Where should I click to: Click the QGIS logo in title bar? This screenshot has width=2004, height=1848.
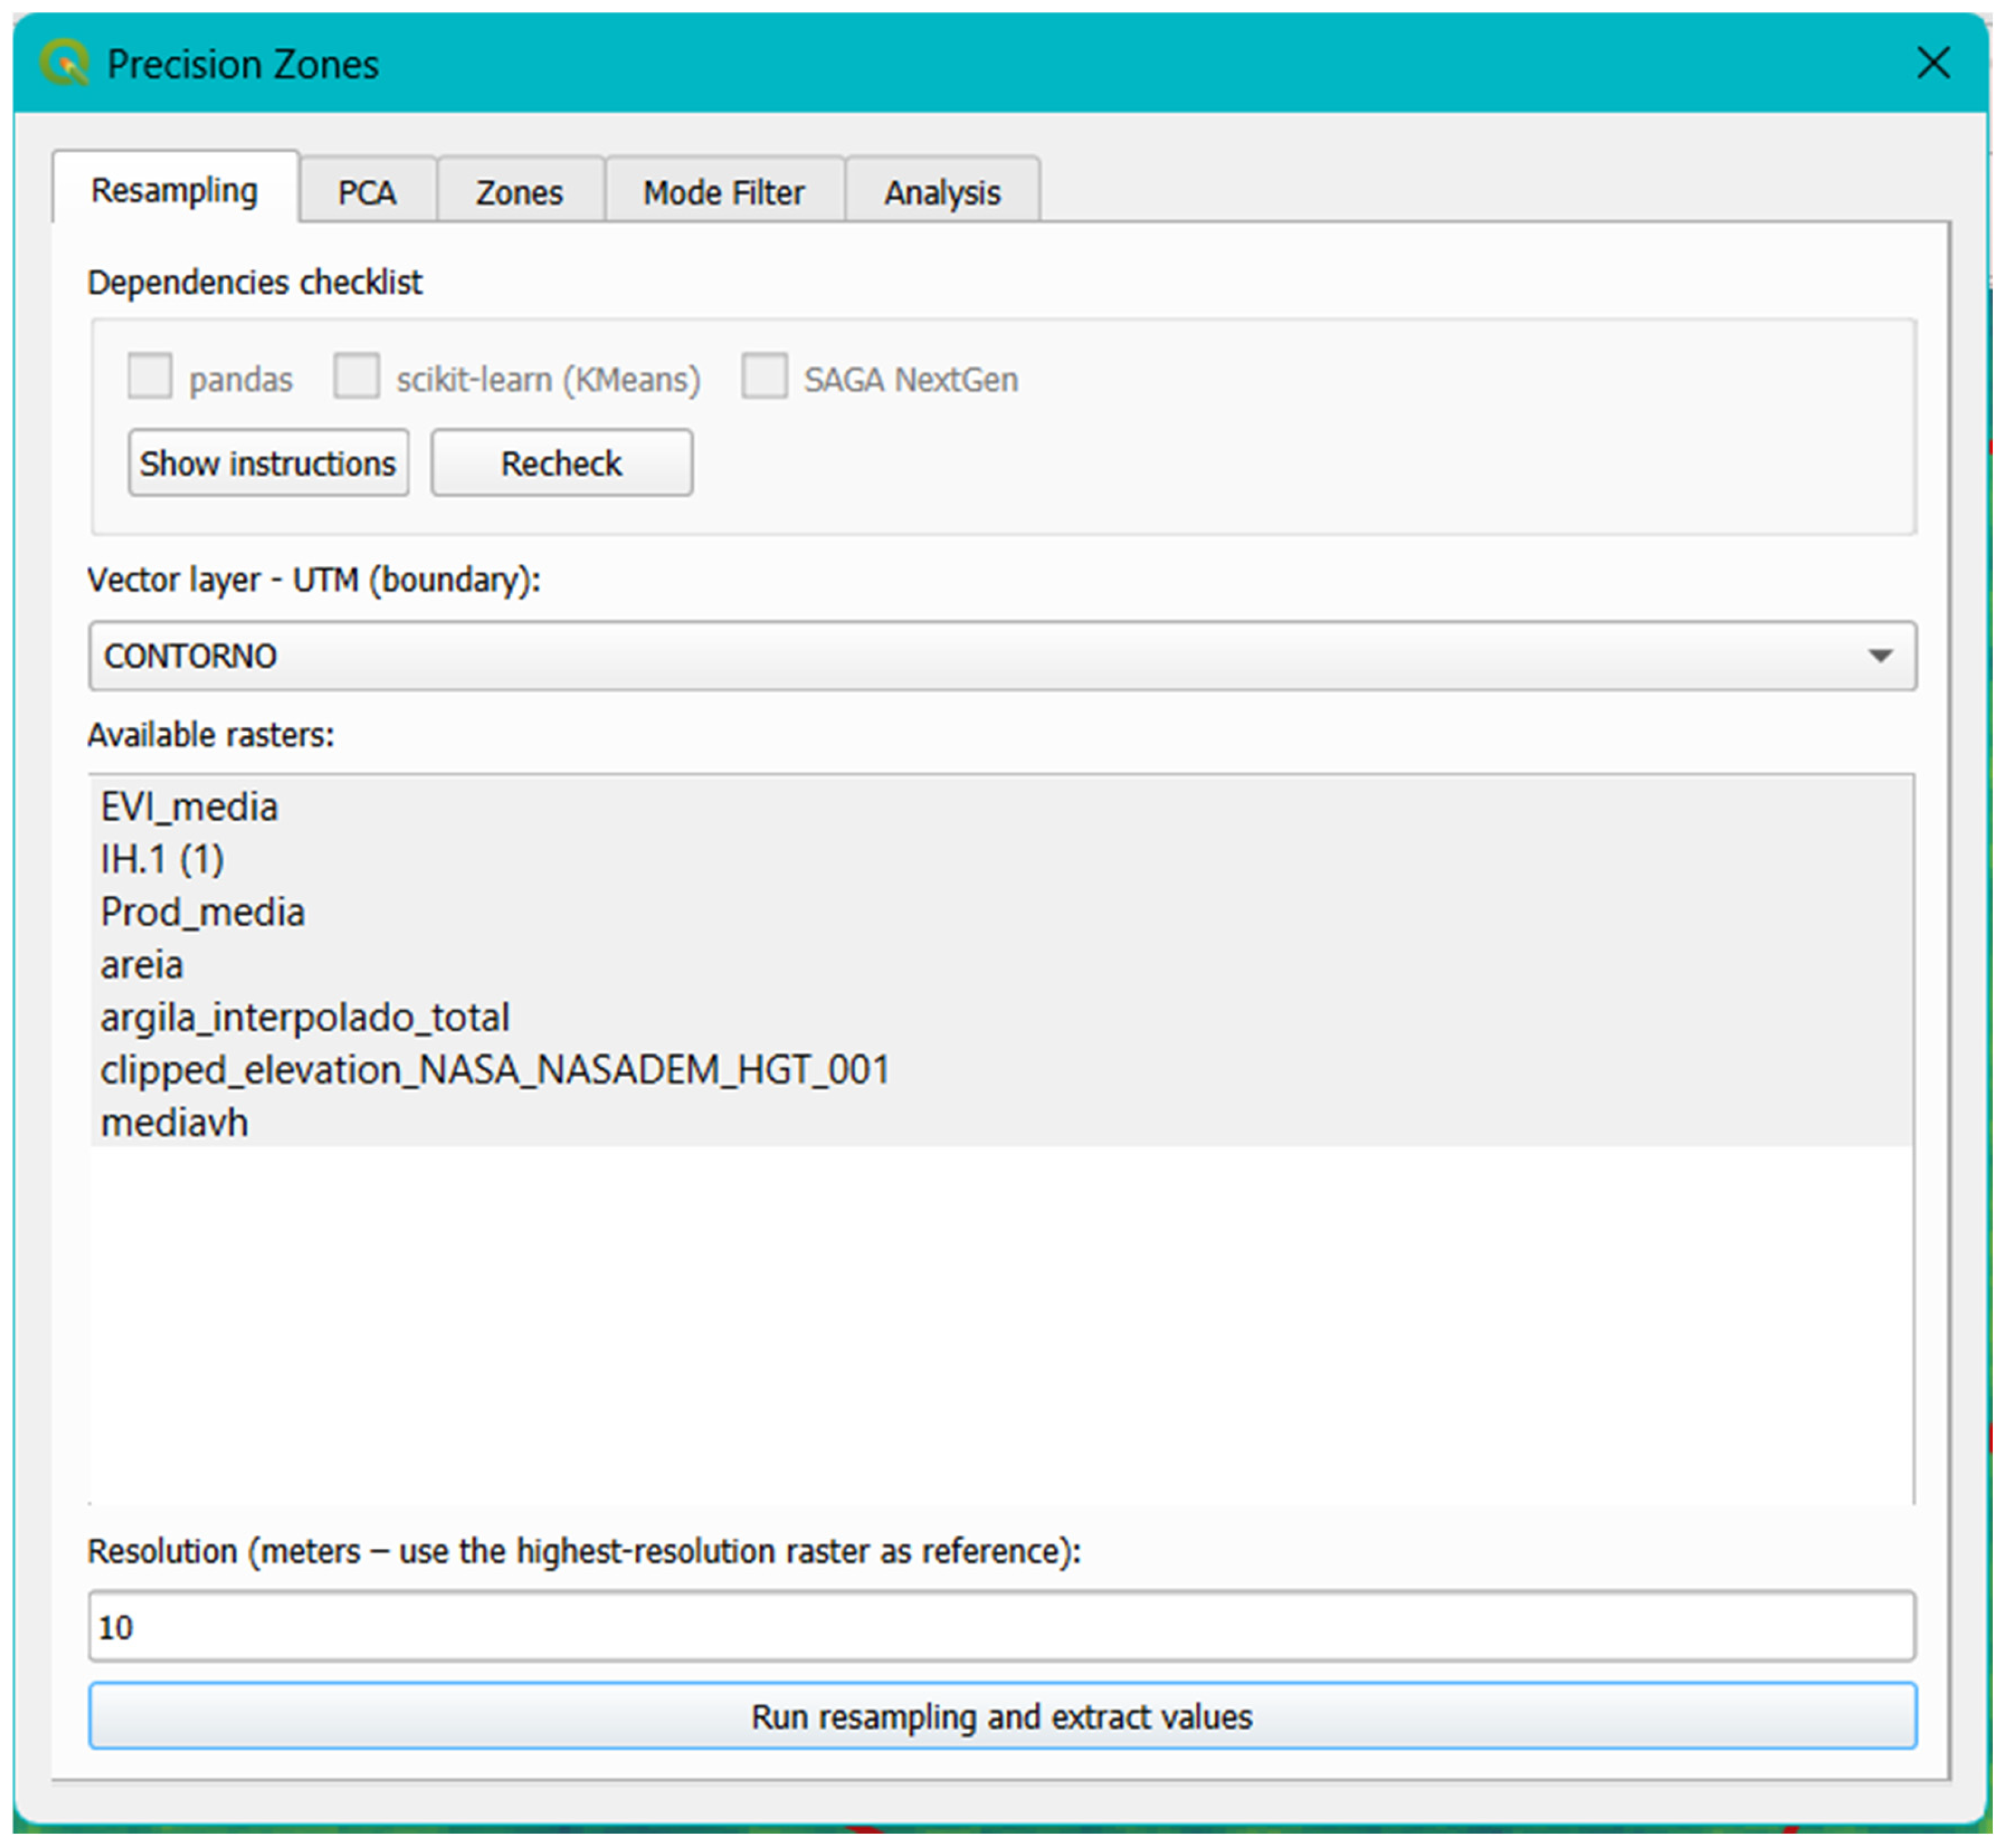[64, 63]
